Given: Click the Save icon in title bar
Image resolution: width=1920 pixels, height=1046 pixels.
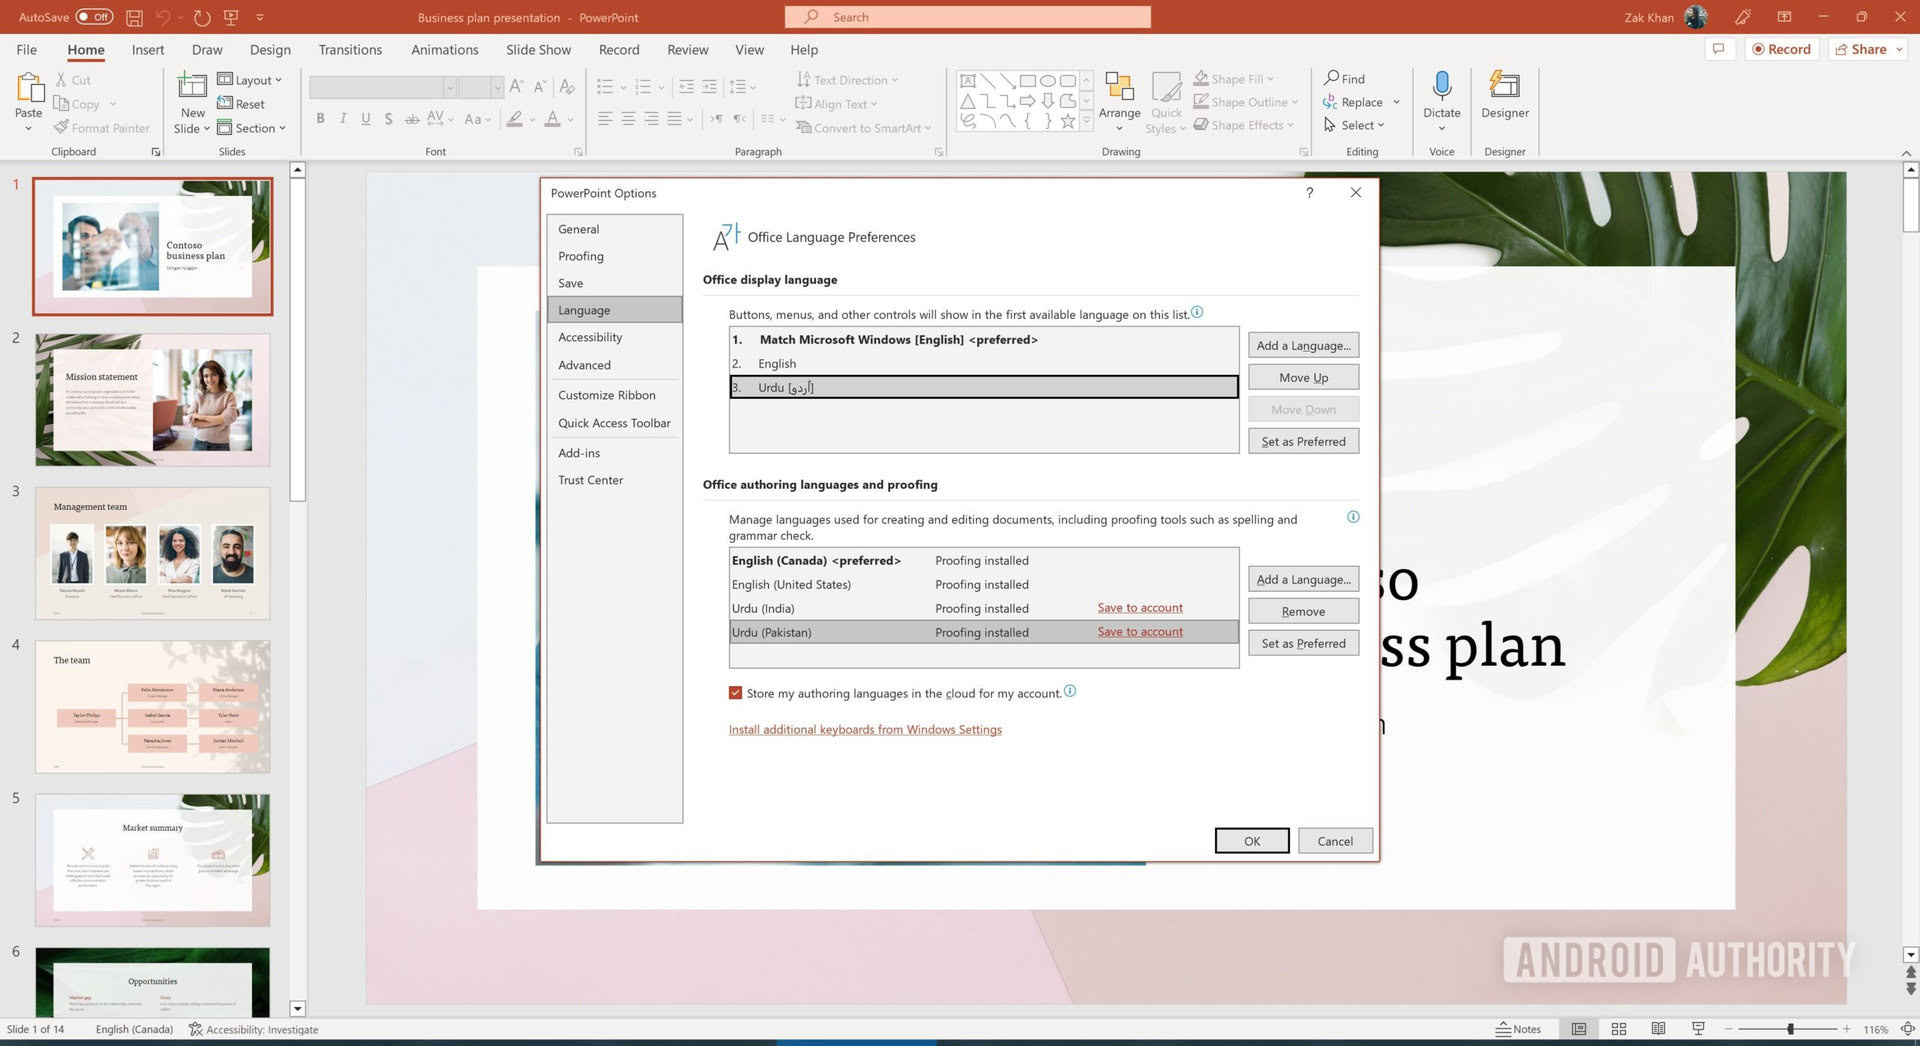Looking at the screenshot, I should (x=134, y=17).
